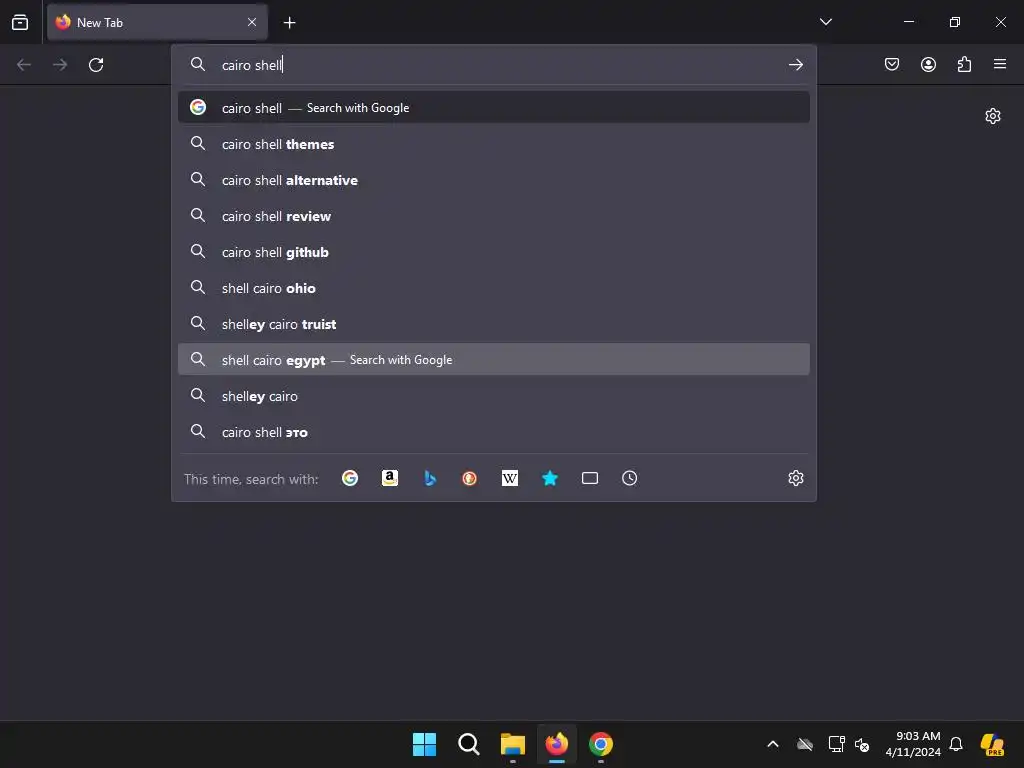Open the OneDrive cloud tray icon
This screenshot has width=1024, height=768.
pyautogui.click(x=805, y=744)
